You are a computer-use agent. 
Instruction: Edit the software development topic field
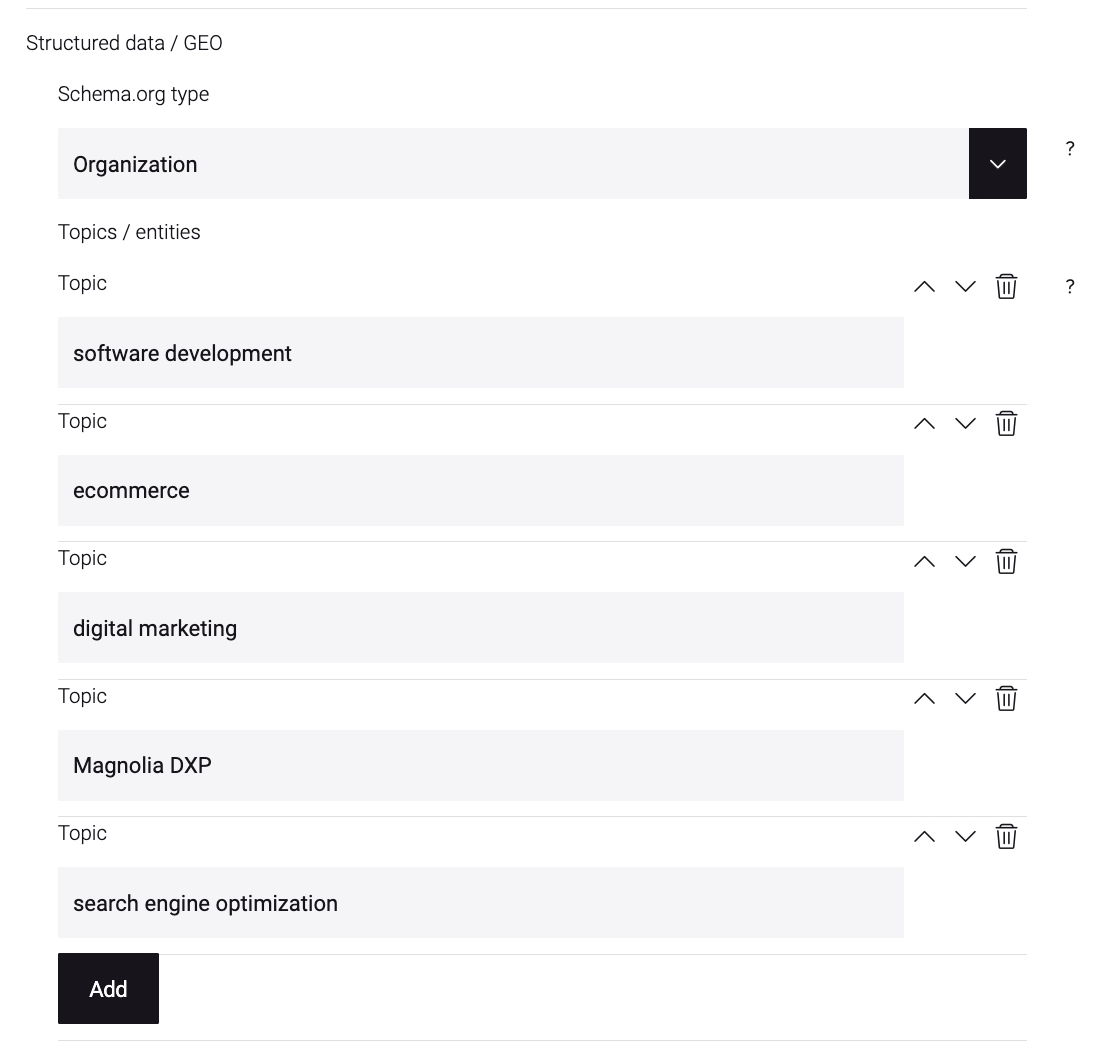[481, 353]
